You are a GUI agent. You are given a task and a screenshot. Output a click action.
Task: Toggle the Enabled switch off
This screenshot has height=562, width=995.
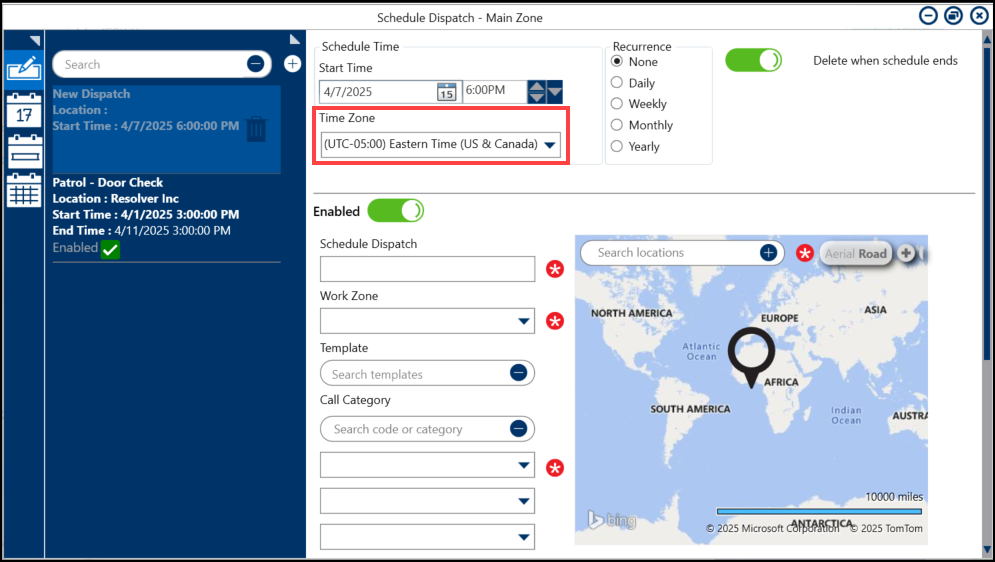click(396, 211)
